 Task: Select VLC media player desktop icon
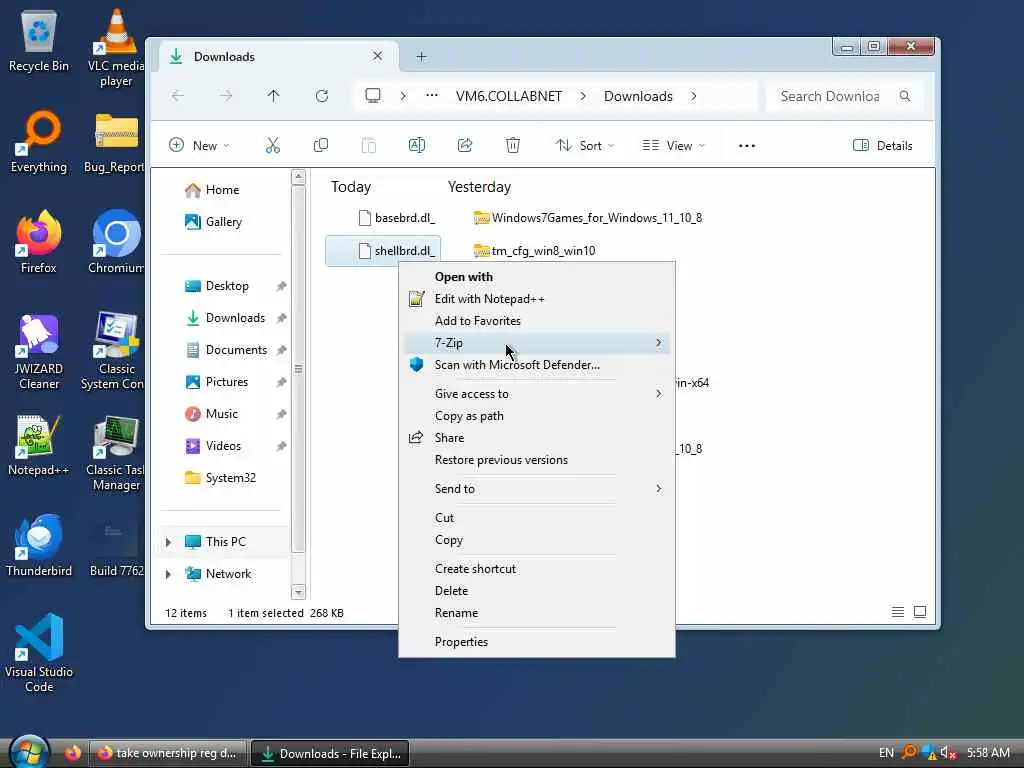pos(116,47)
